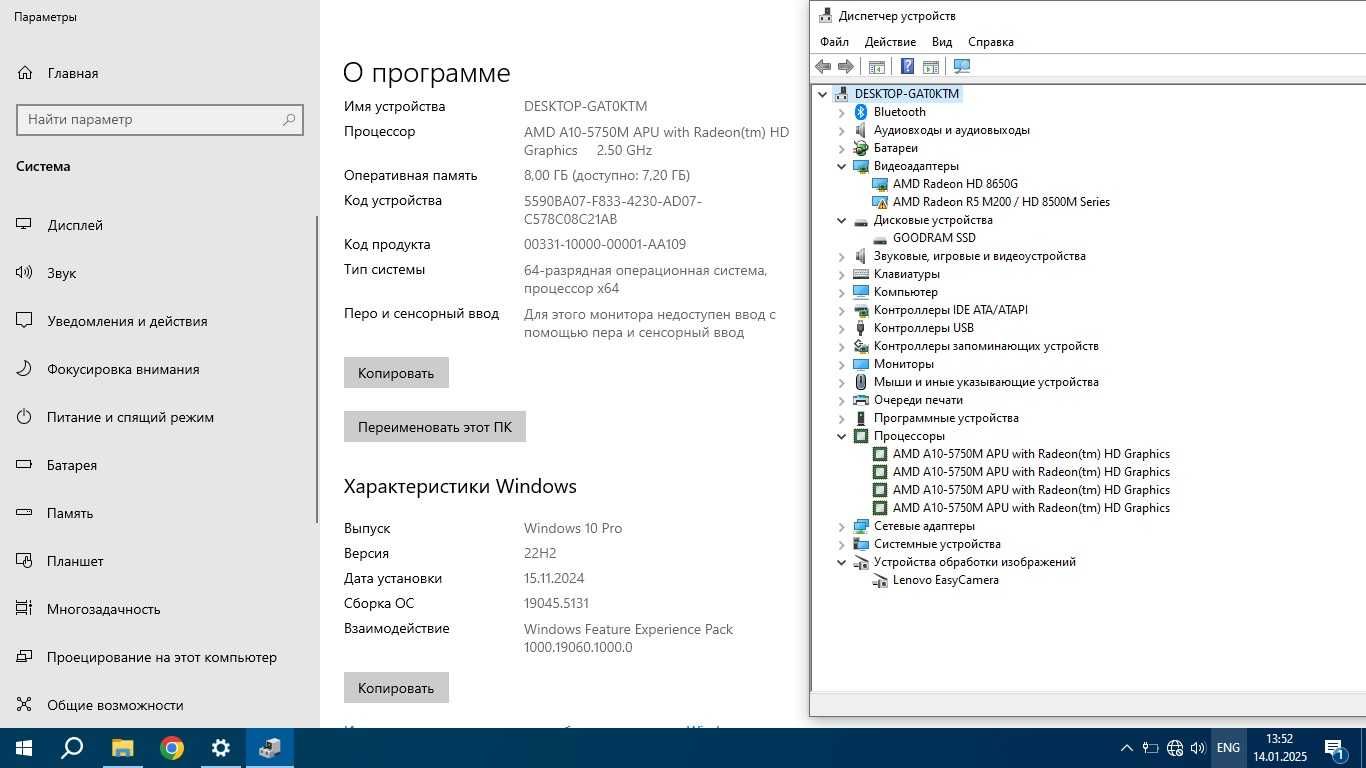Open the Действие menu

click(890, 42)
